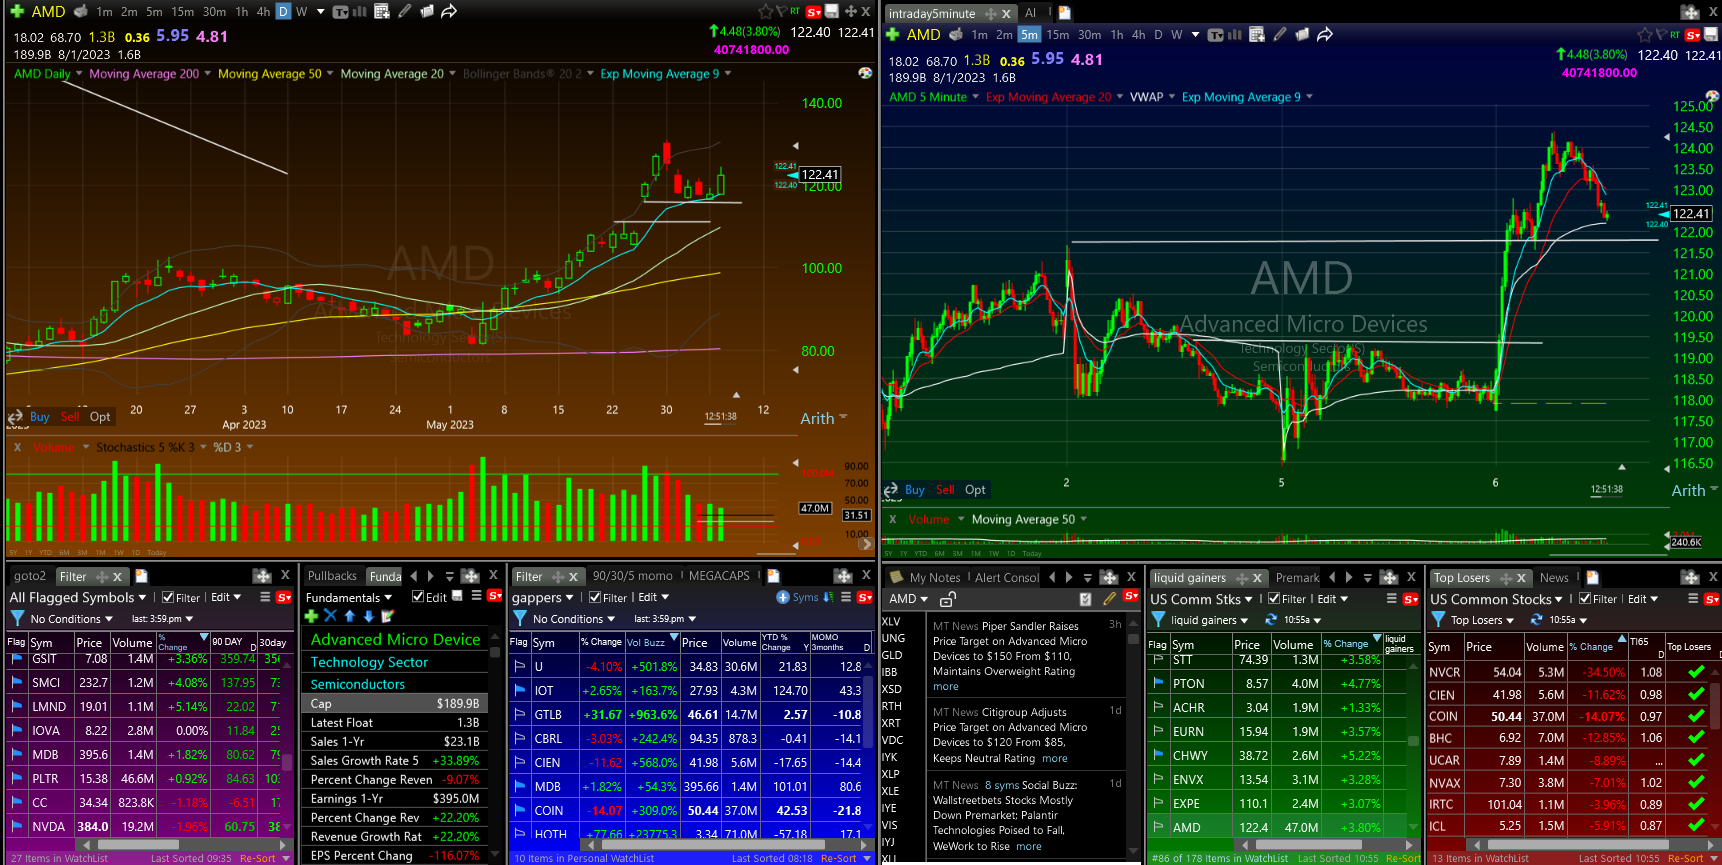Click the share arrow on the 5-minute chart
The image size is (1722, 865).
(x=1325, y=34)
